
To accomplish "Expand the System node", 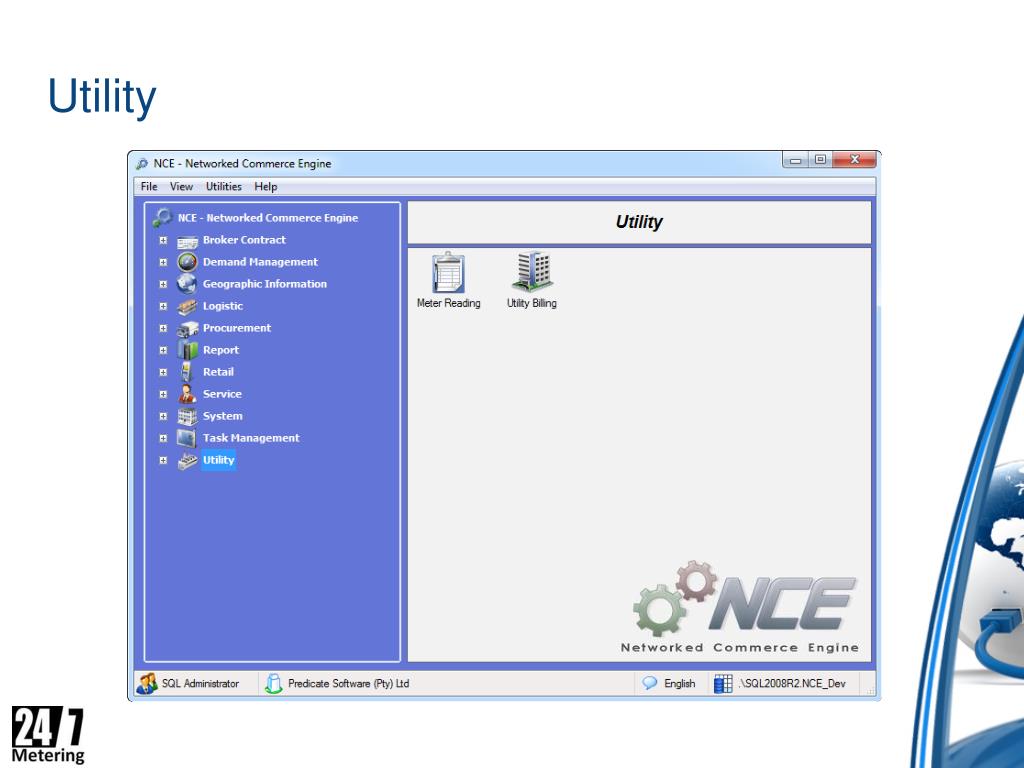I will (x=163, y=416).
